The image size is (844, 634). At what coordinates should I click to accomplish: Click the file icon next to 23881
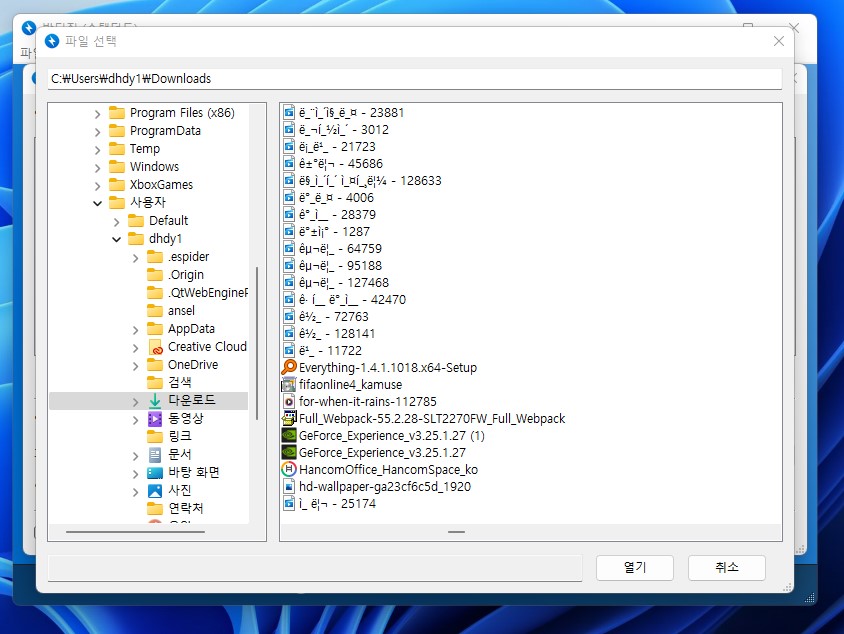tap(289, 112)
